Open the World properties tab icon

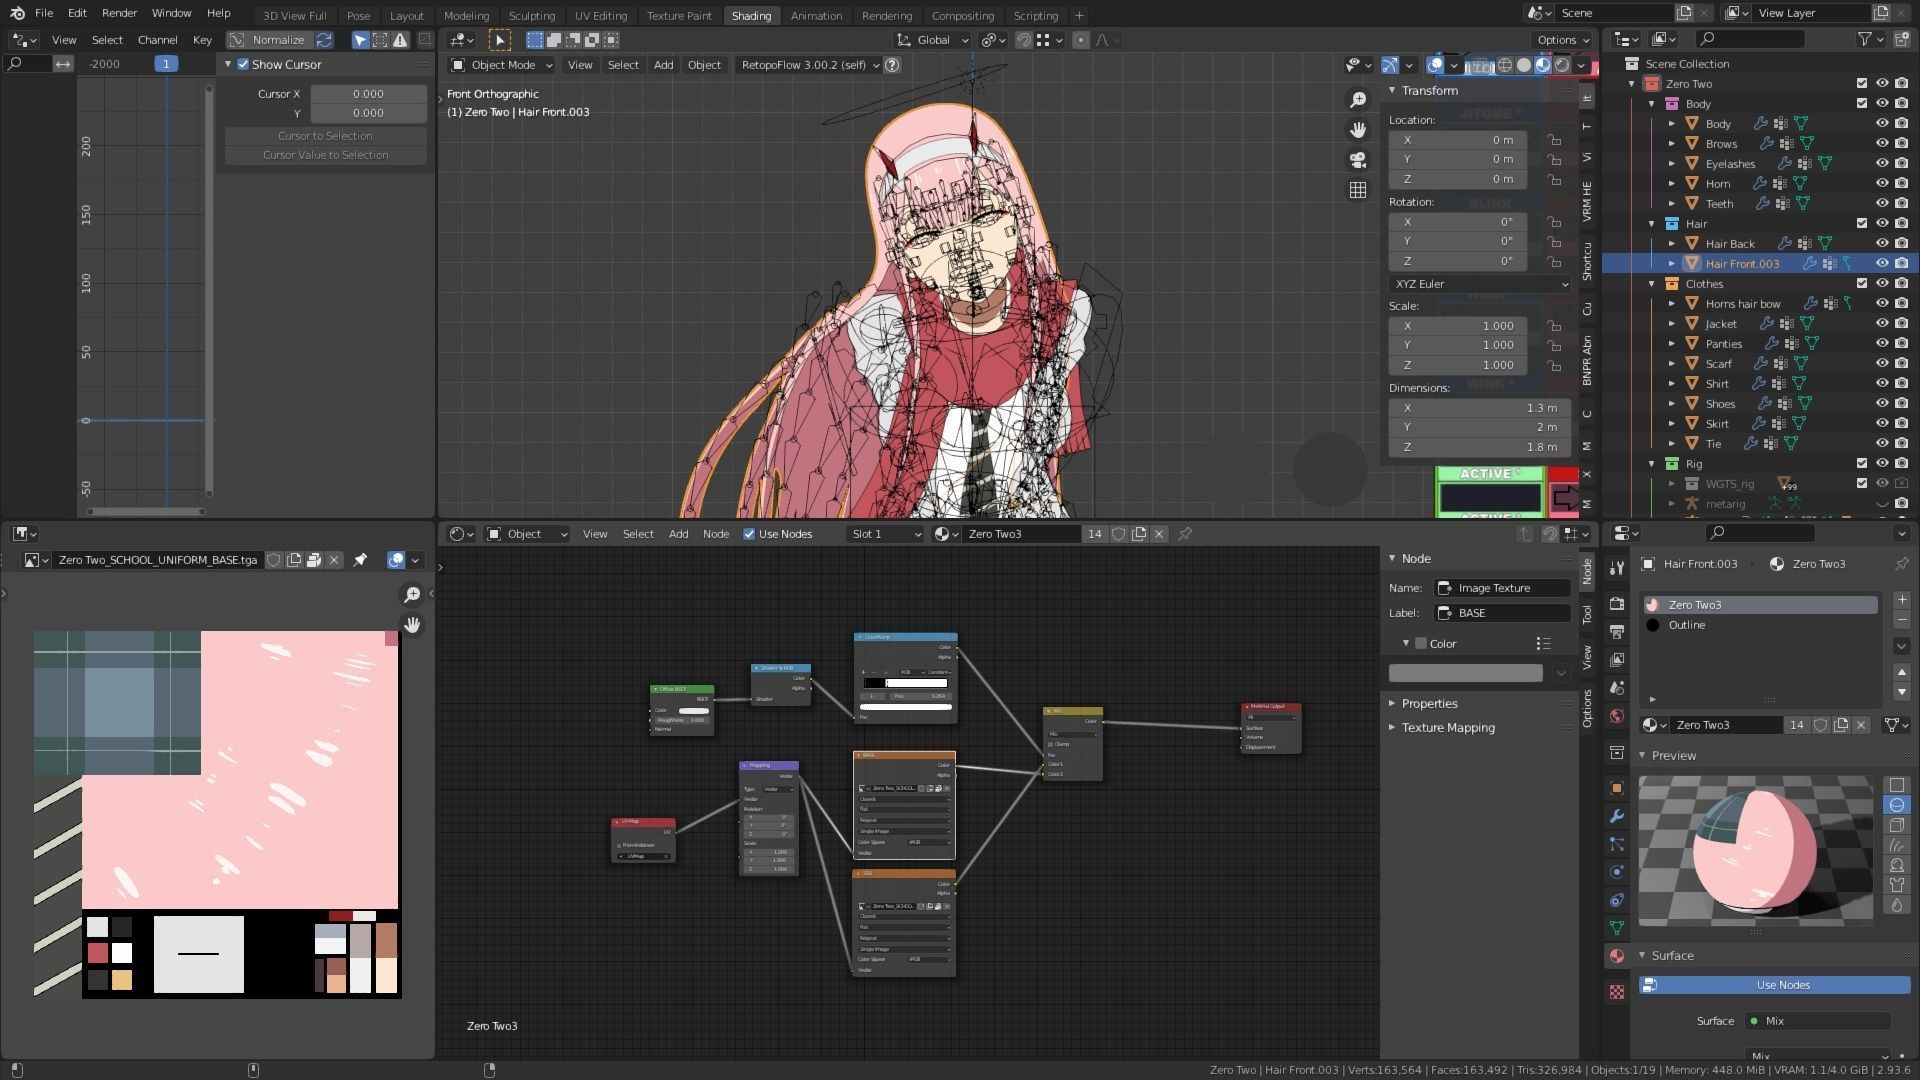coord(1617,716)
